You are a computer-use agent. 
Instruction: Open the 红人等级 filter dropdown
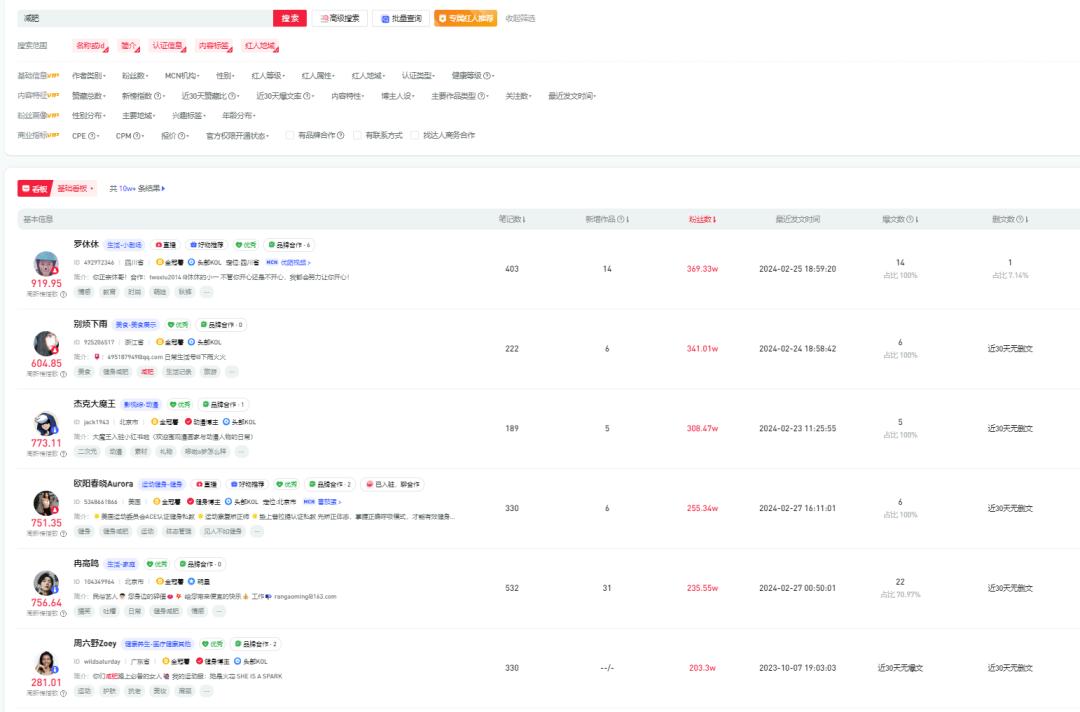coord(268,75)
